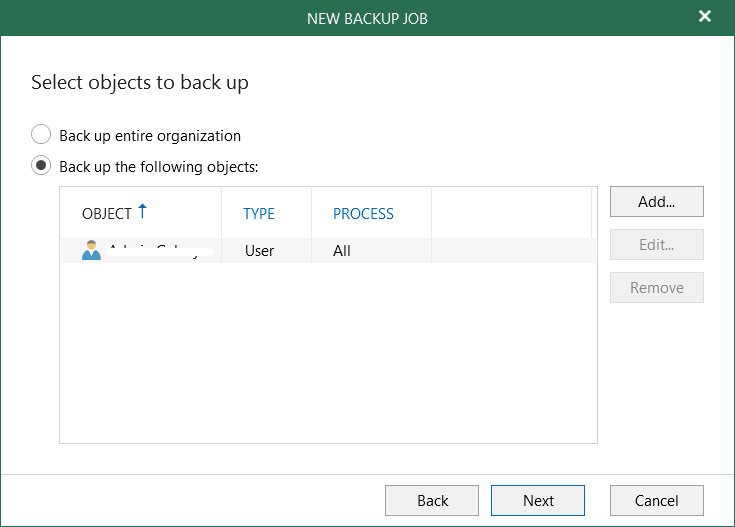Proceed with the Next button

pyautogui.click(x=537, y=501)
